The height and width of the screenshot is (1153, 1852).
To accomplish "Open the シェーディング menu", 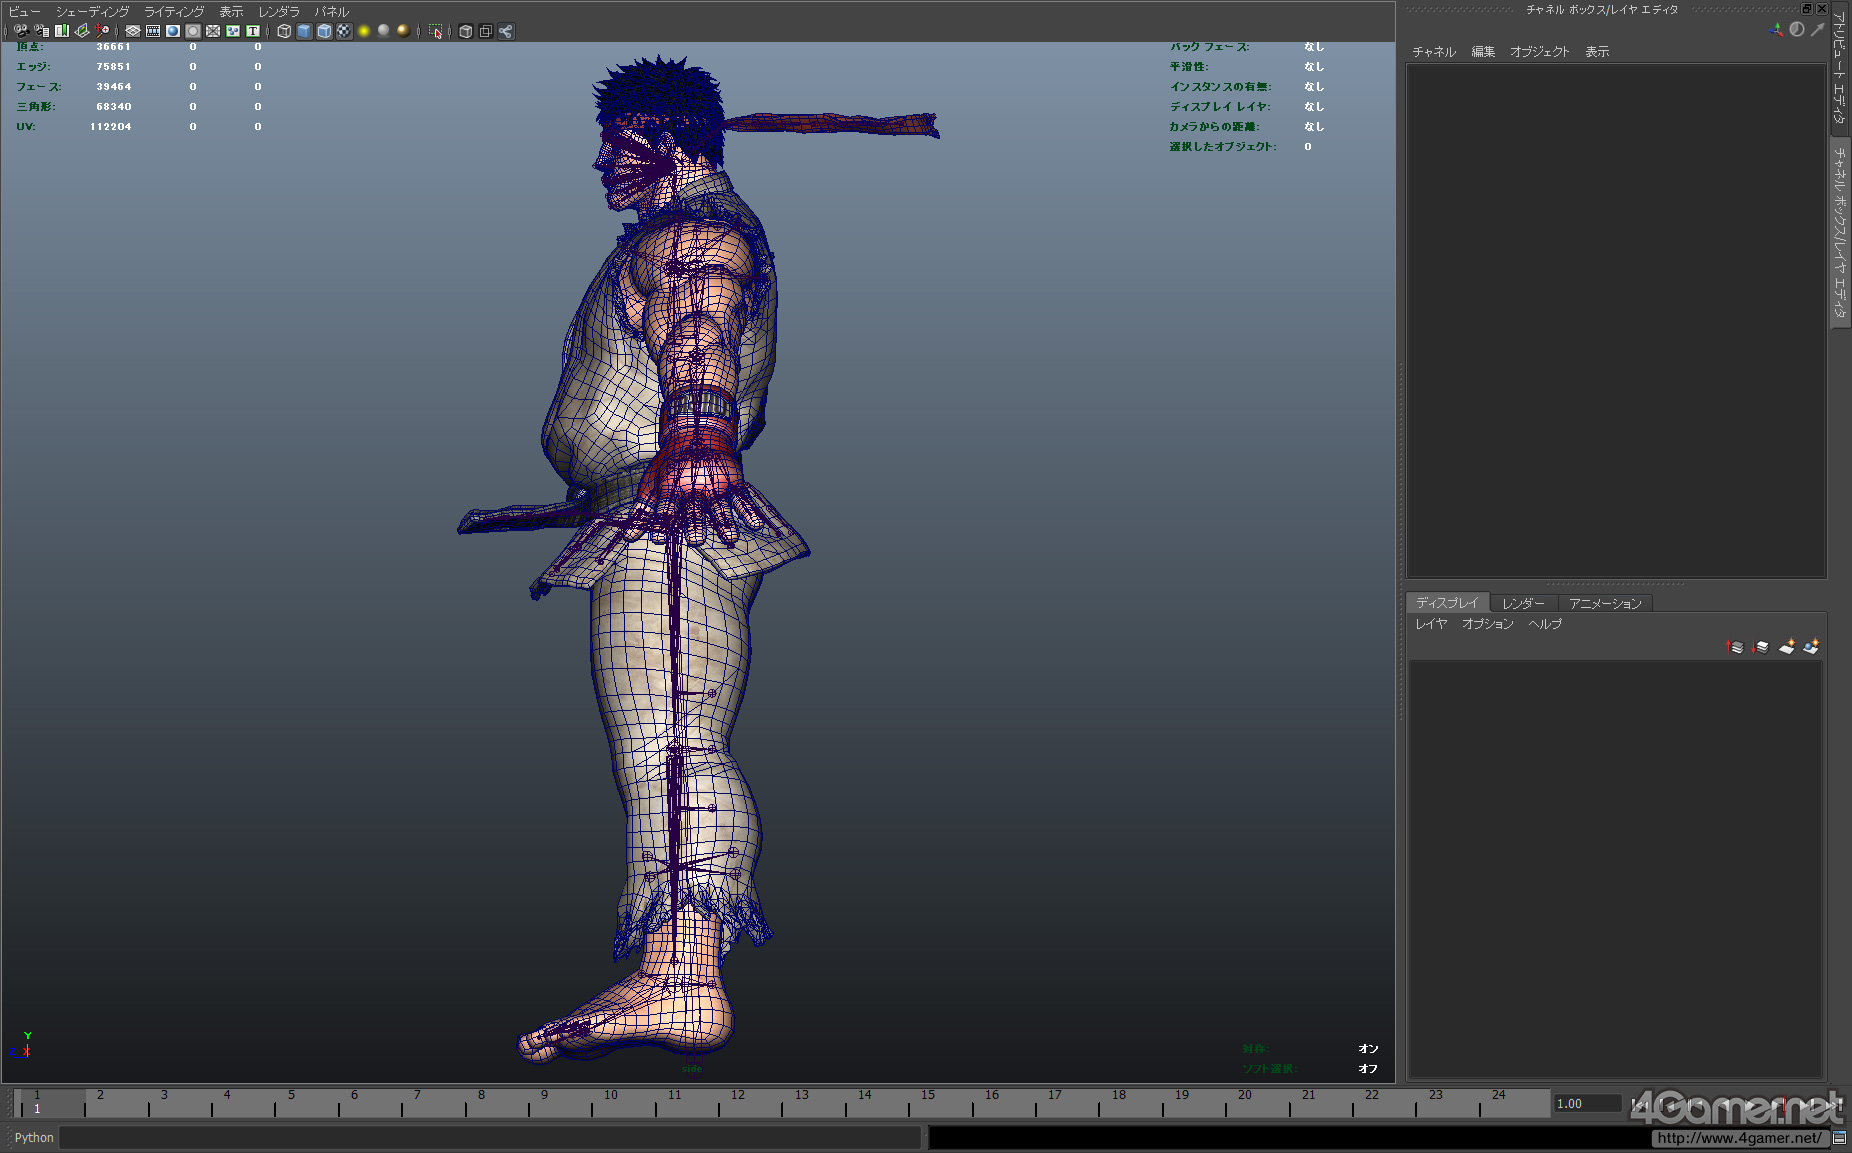I will [x=92, y=12].
